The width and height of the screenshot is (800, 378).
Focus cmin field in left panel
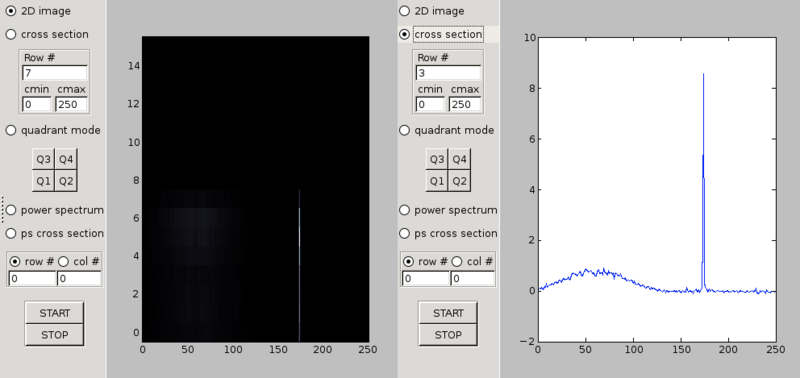point(37,105)
